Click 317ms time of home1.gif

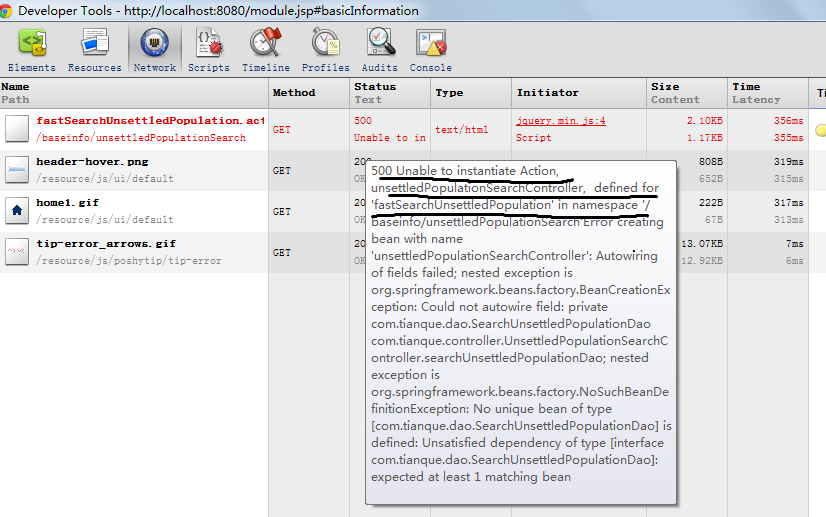pos(789,203)
